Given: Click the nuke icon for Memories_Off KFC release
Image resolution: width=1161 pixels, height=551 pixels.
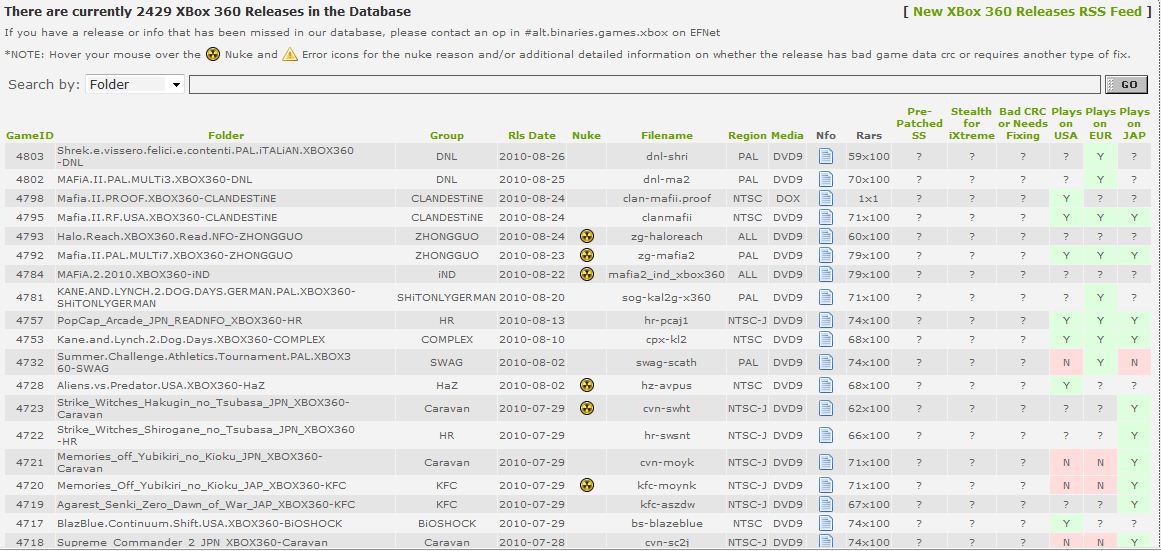Looking at the screenshot, I should pyautogui.click(x=586, y=485).
